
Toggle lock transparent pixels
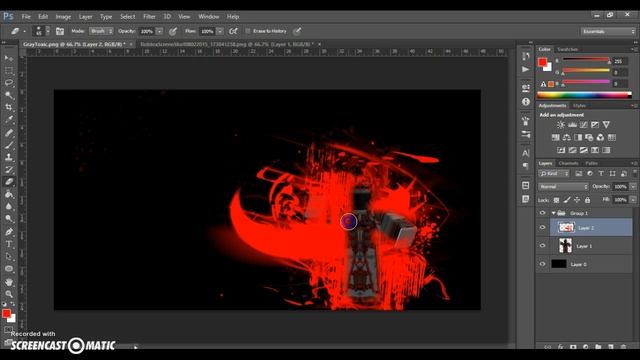(556, 200)
